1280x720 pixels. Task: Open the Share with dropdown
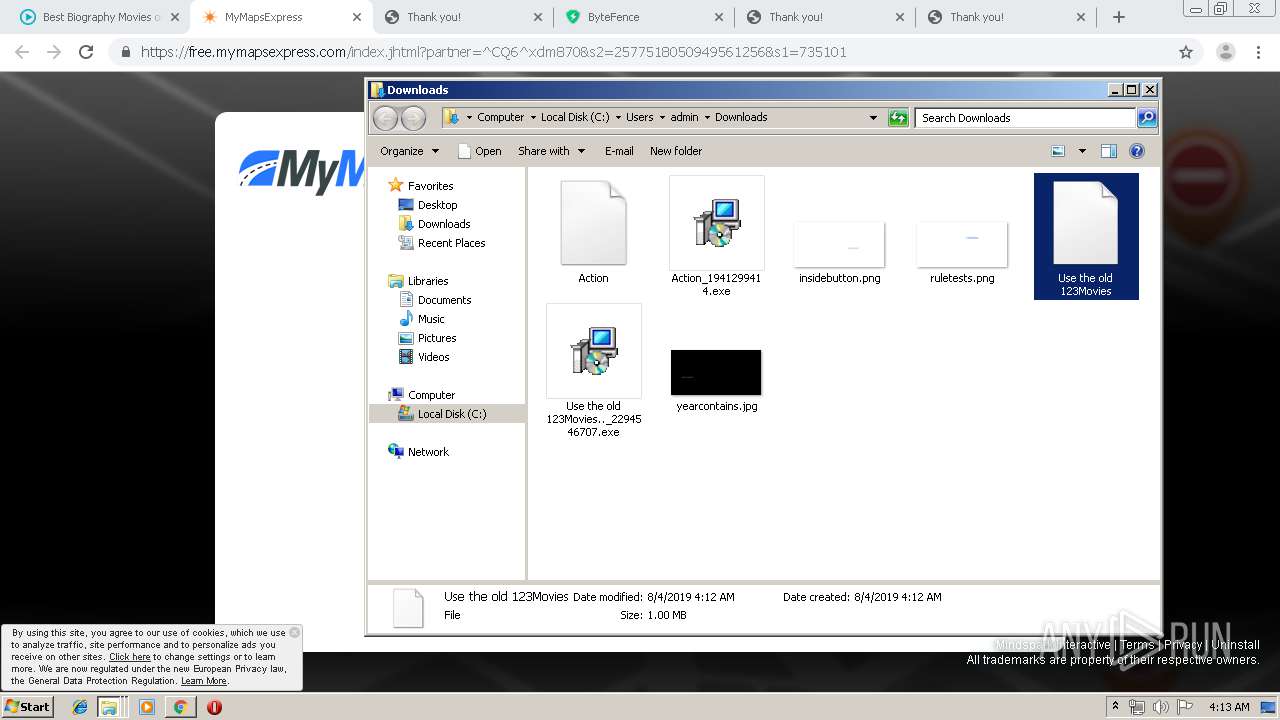(551, 151)
